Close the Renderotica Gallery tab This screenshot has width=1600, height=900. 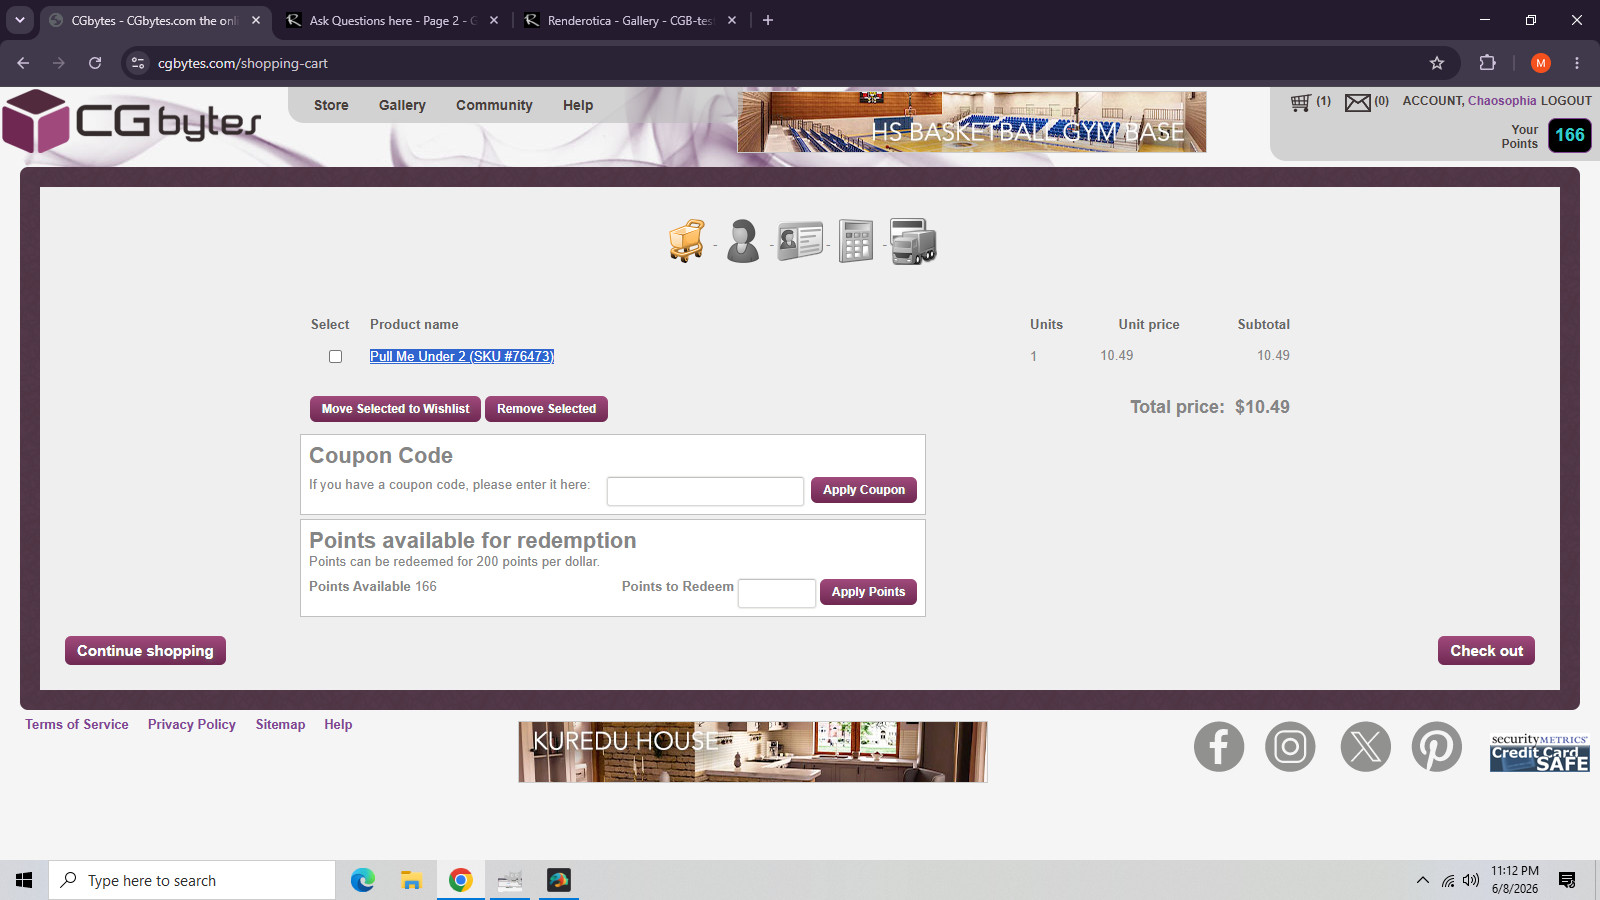coord(732,20)
